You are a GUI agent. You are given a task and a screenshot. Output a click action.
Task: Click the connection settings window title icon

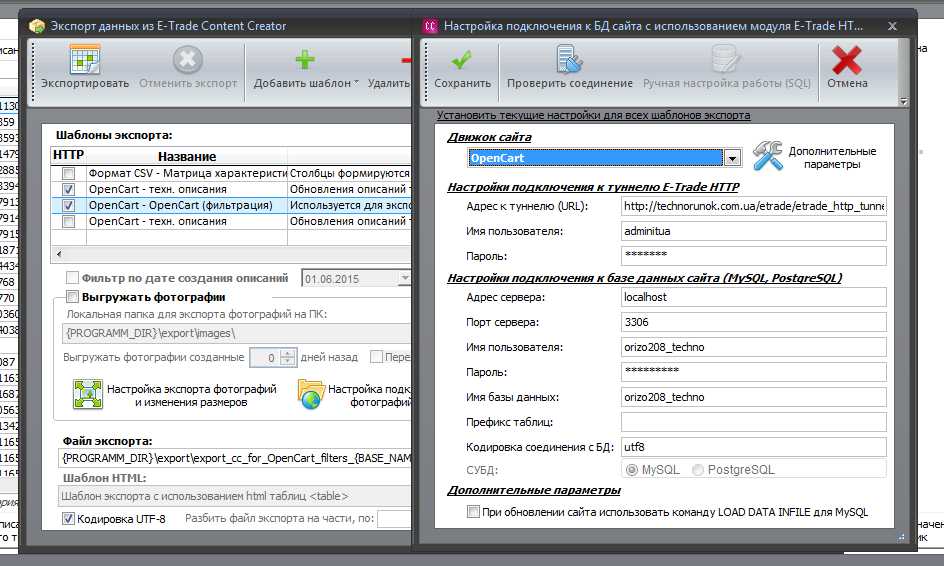[x=430, y=26]
